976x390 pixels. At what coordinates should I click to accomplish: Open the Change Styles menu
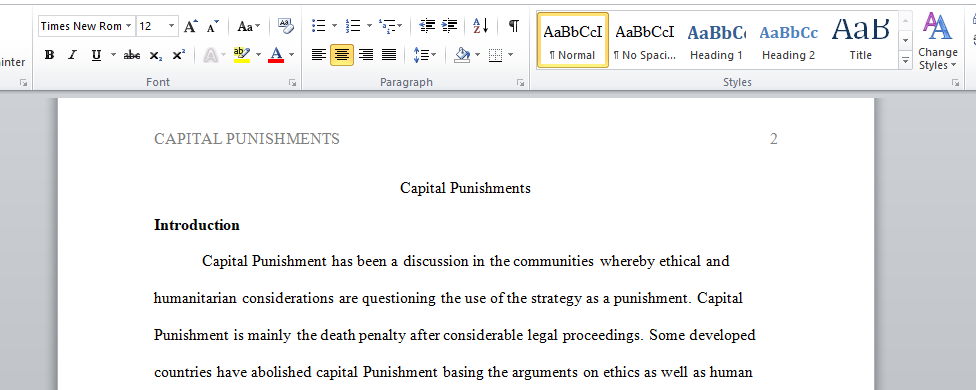[937, 42]
